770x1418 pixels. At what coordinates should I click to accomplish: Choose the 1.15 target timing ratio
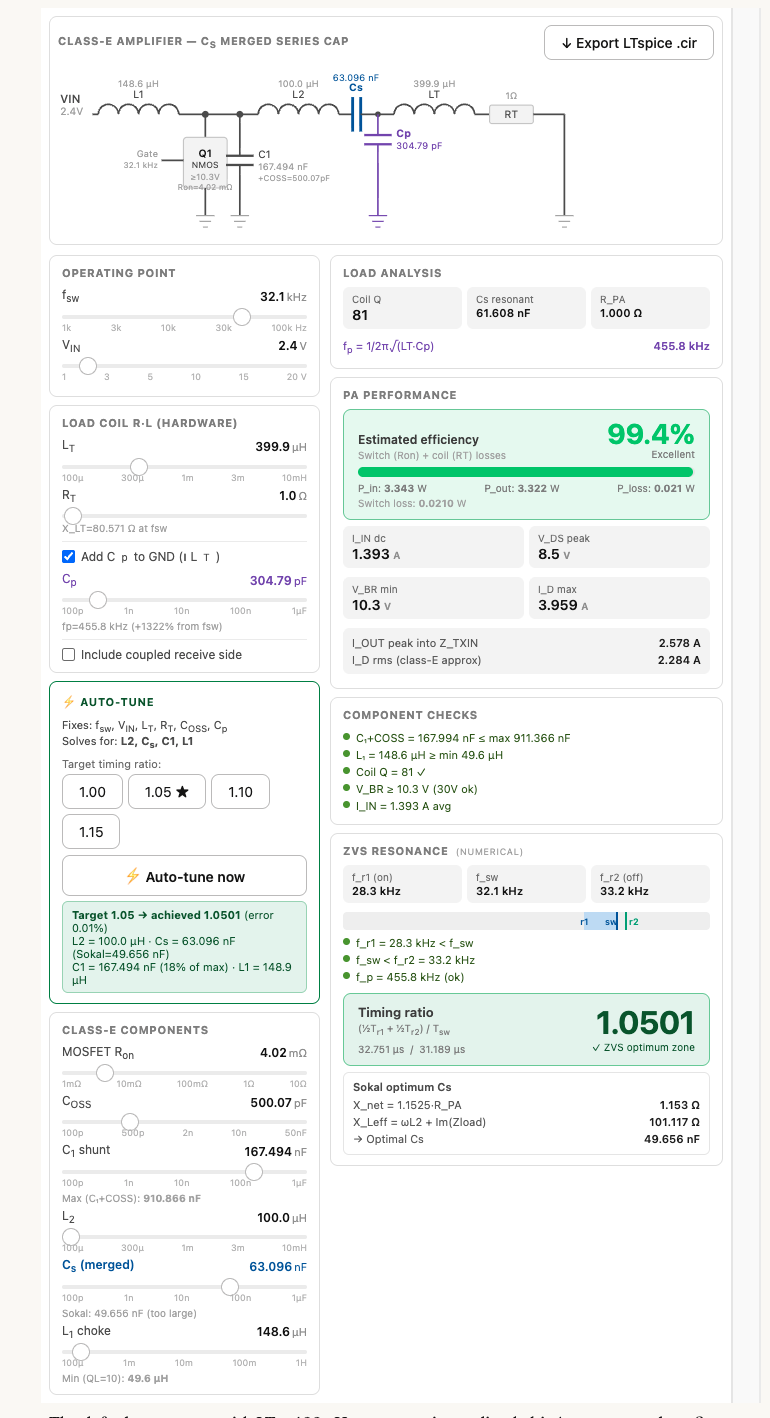point(92,832)
